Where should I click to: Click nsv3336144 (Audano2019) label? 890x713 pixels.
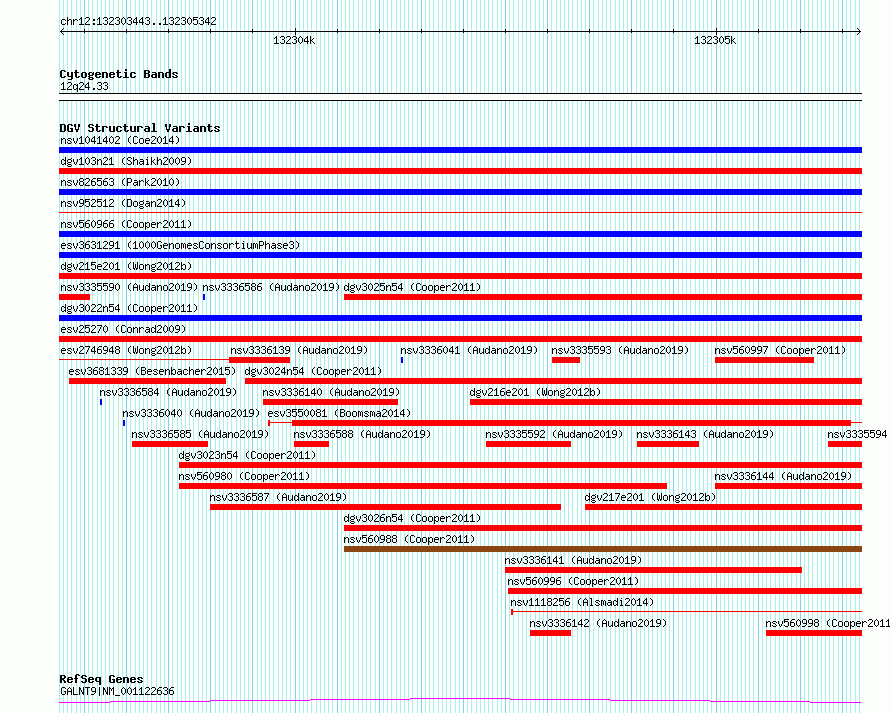pyautogui.click(x=783, y=476)
